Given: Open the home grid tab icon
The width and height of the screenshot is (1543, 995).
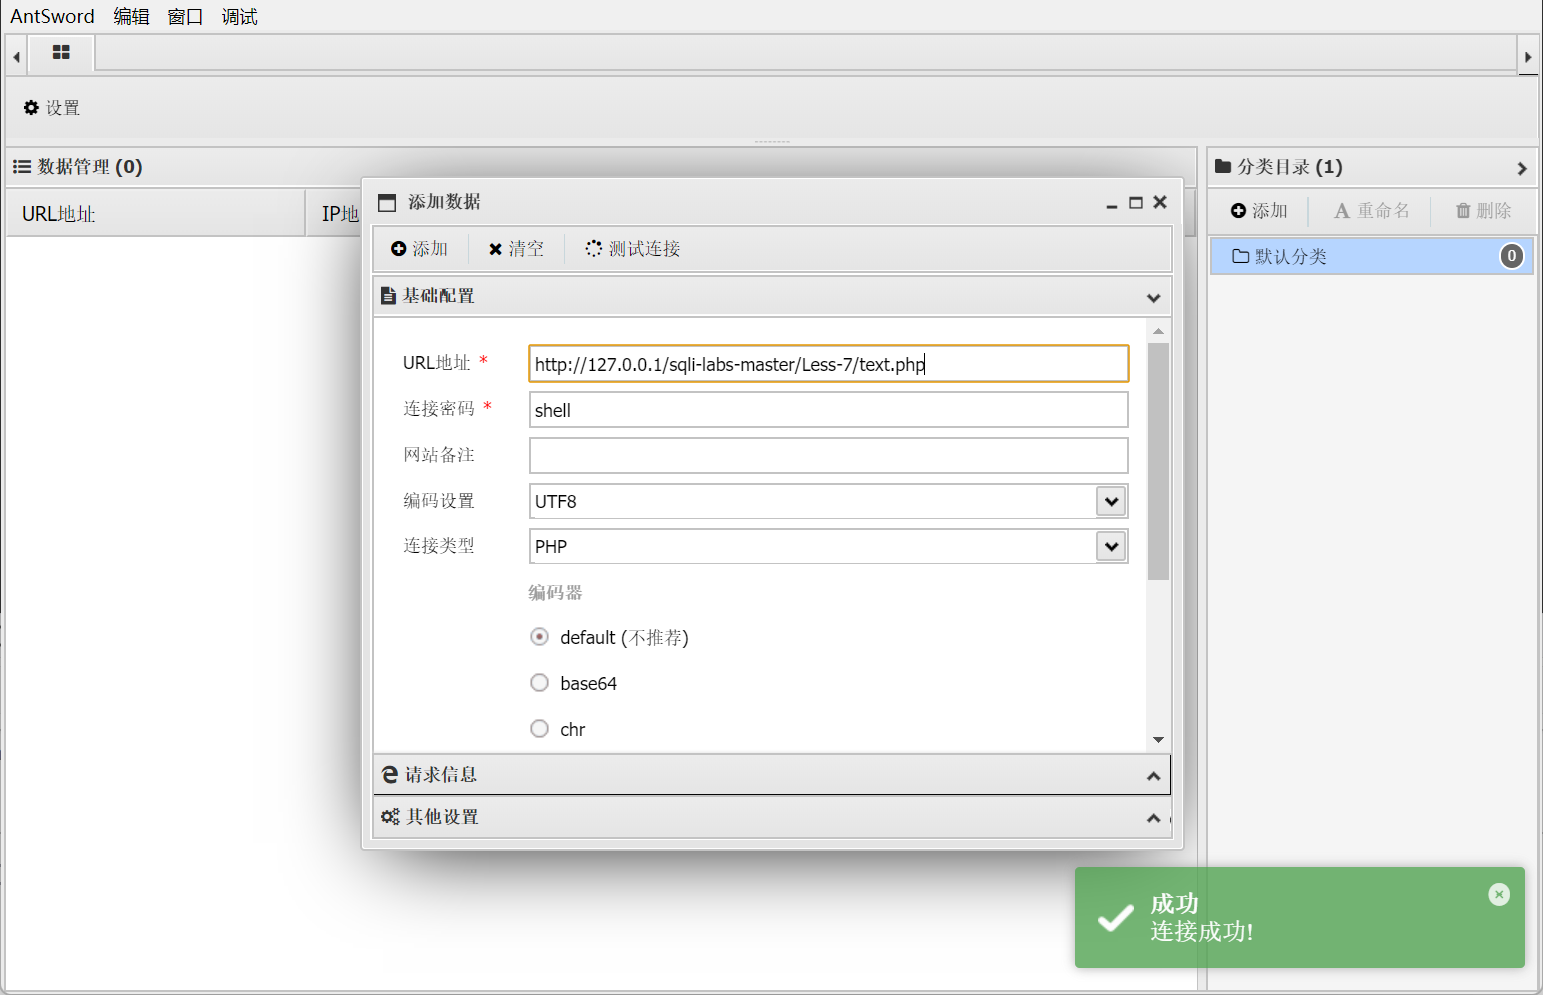Looking at the screenshot, I should [x=61, y=53].
